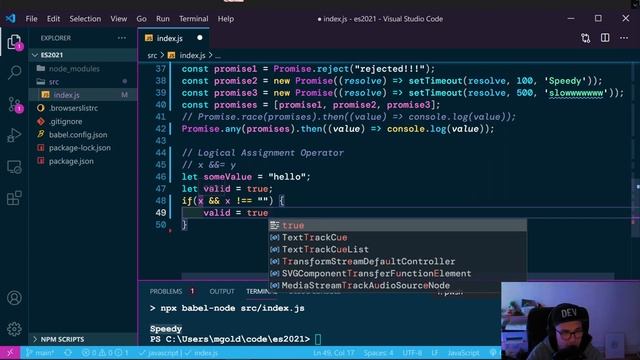
Task: Click the Spaces: 4 indentation status item
Action: coord(378,353)
